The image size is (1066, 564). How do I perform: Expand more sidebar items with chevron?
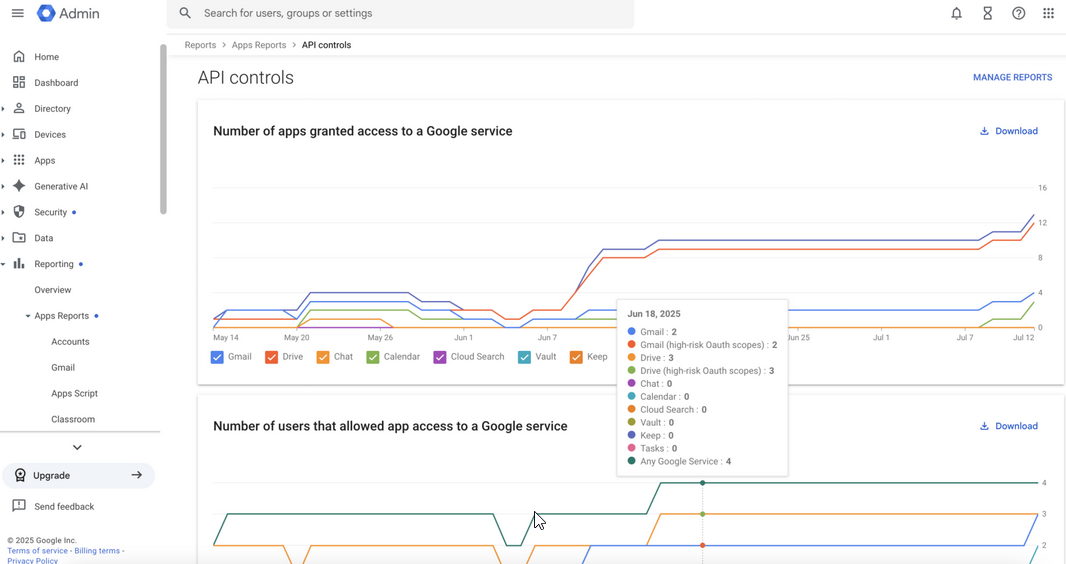(78, 447)
